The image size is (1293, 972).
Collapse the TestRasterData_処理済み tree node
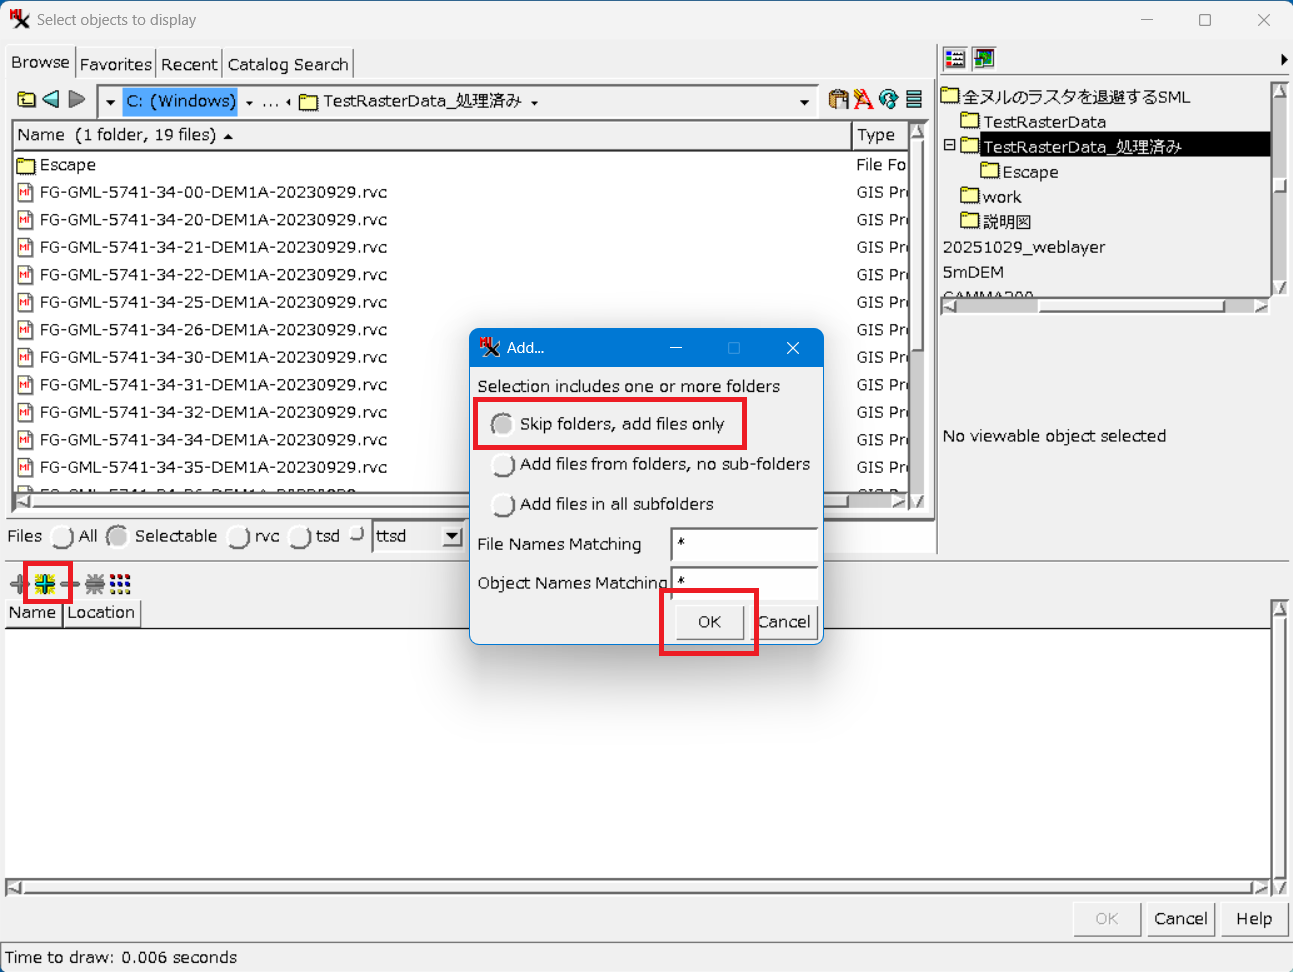pyautogui.click(x=950, y=146)
